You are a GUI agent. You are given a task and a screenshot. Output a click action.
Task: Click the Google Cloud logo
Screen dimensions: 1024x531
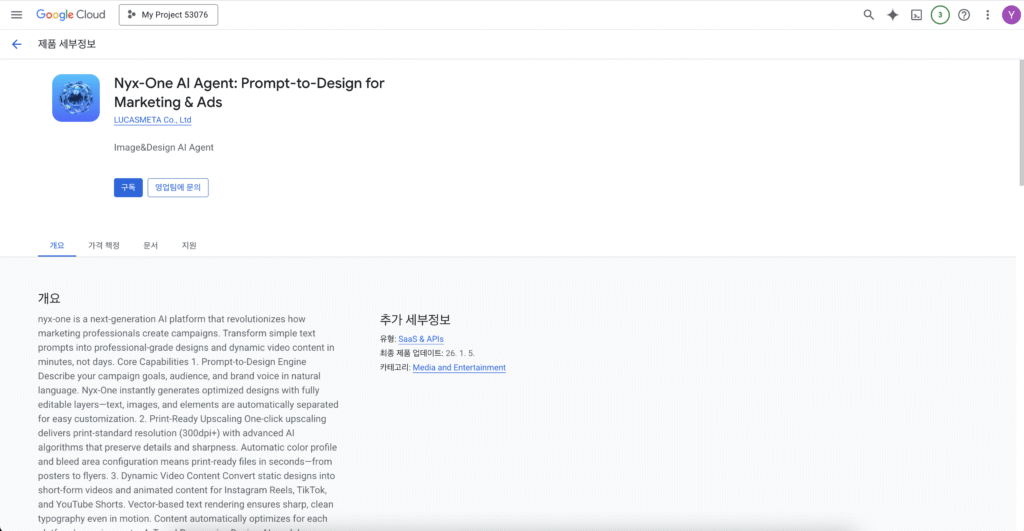71,15
